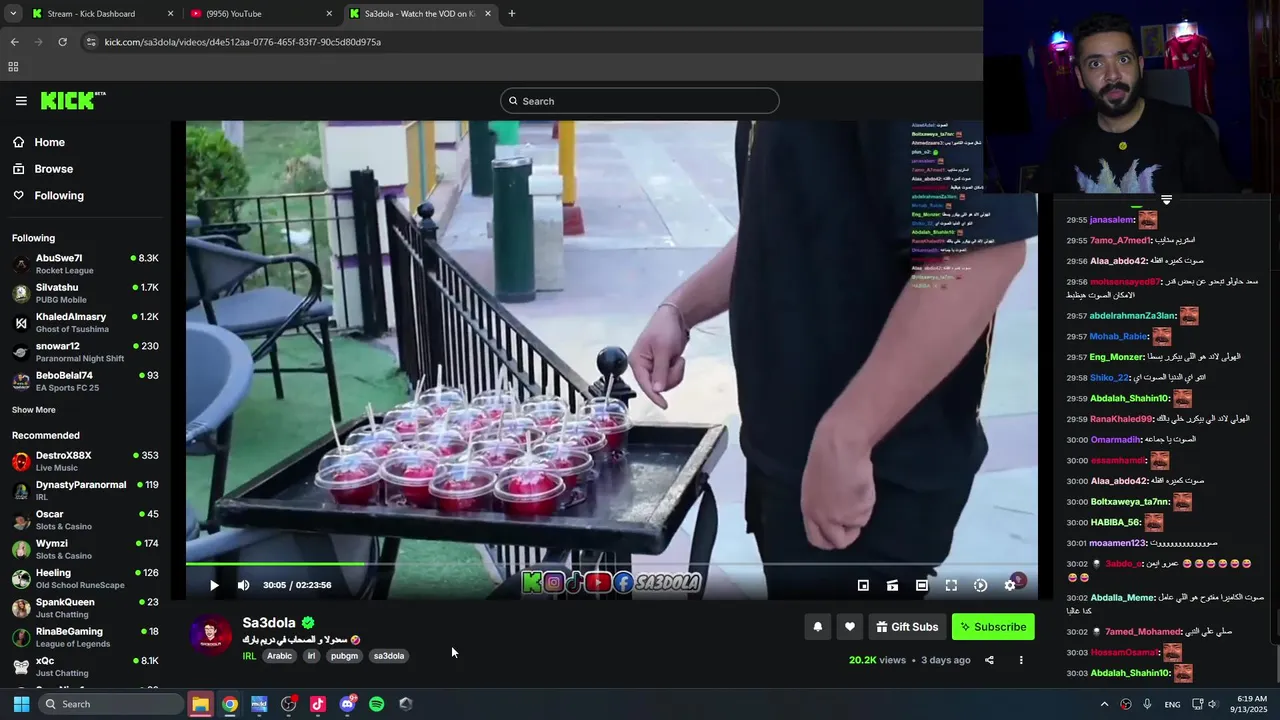Image resolution: width=1280 pixels, height=720 pixels.
Task: Open xQc recommended channel
Action: click(x=84, y=666)
